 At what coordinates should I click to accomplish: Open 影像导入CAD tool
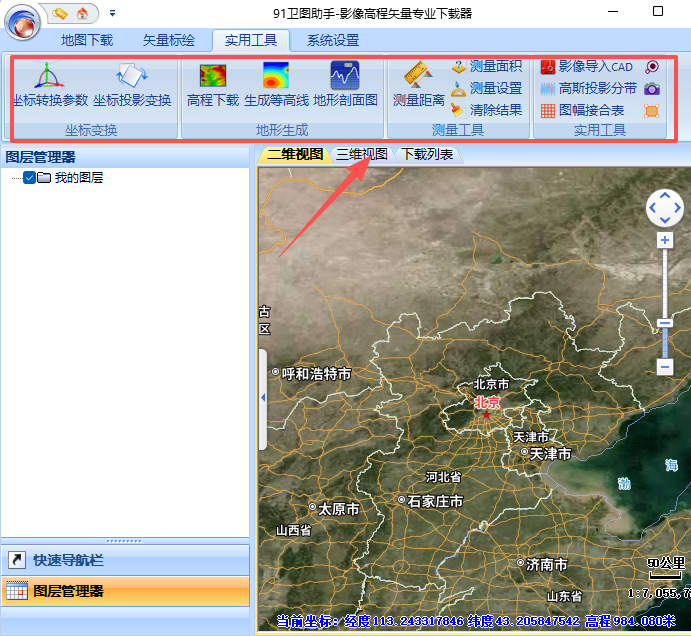587,67
